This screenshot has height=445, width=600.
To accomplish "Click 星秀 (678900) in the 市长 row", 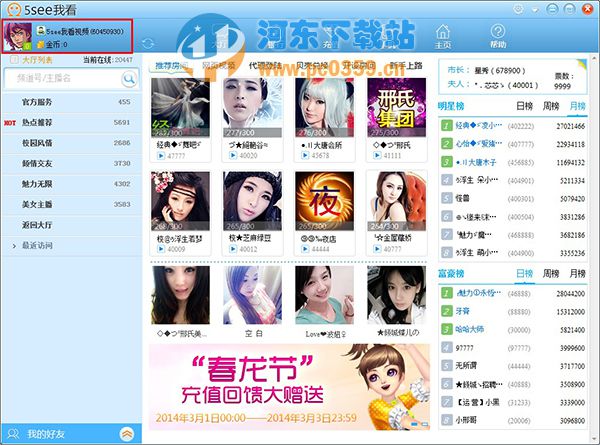I will coord(500,71).
